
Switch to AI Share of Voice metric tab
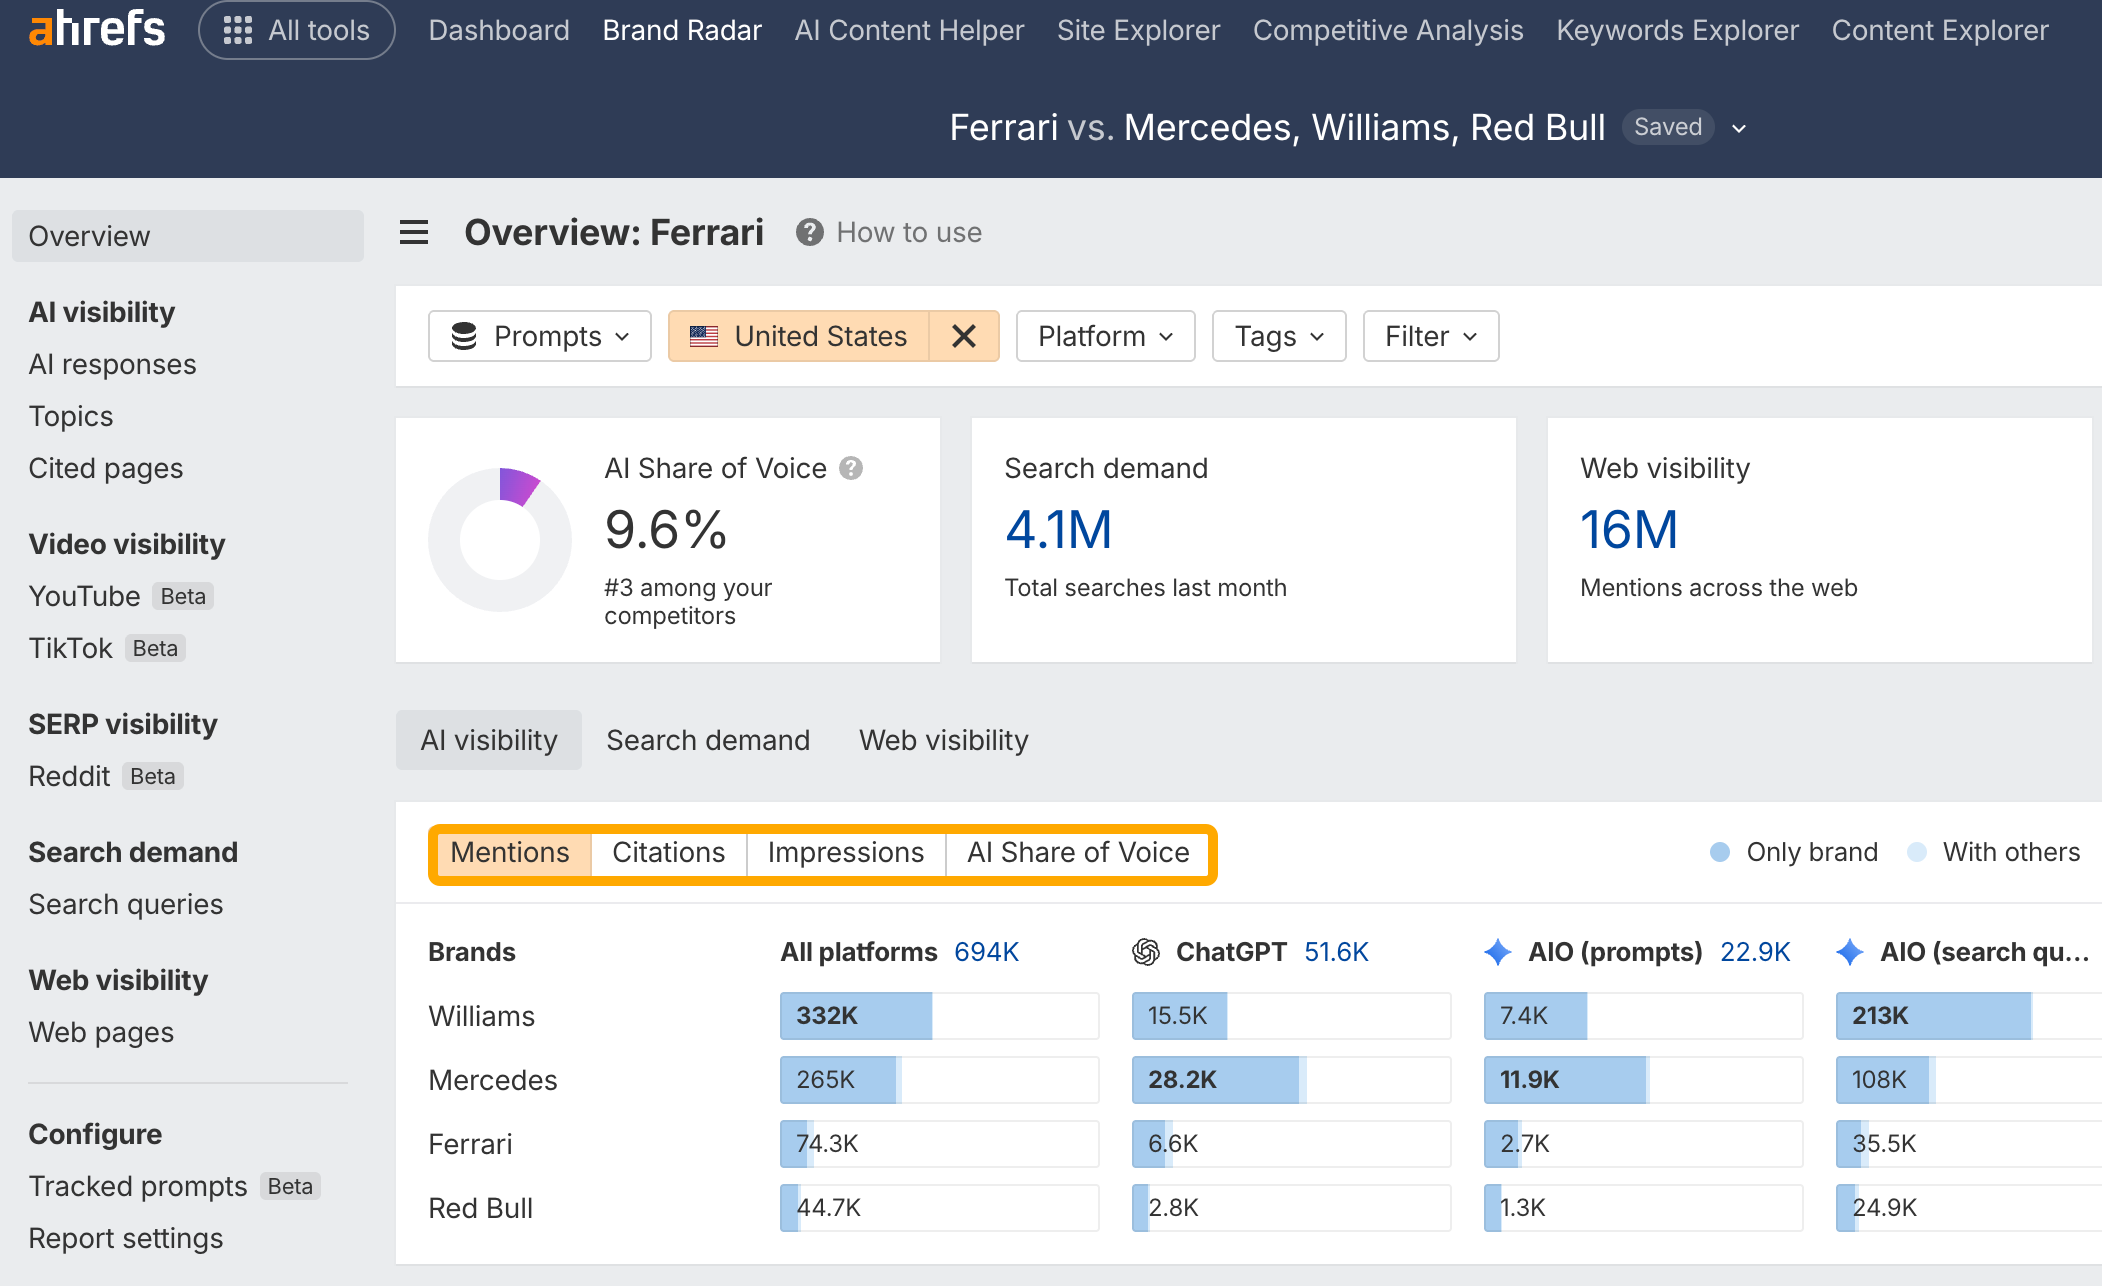pos(1078,853)
